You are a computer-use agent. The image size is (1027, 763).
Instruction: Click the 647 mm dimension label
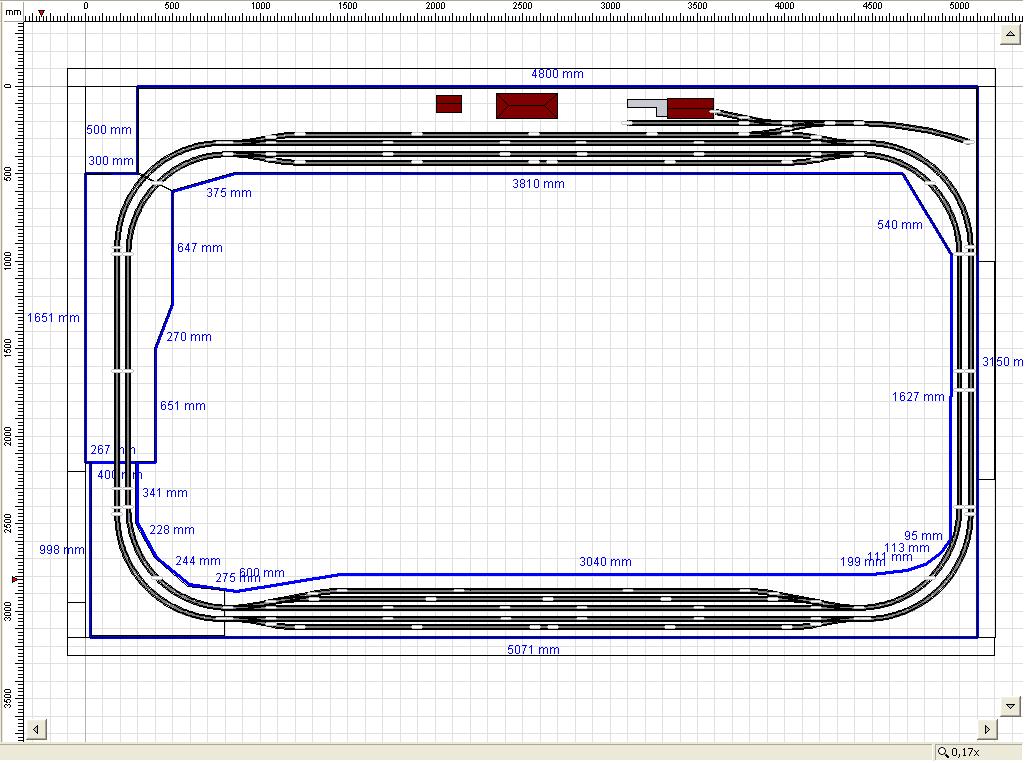200,248
